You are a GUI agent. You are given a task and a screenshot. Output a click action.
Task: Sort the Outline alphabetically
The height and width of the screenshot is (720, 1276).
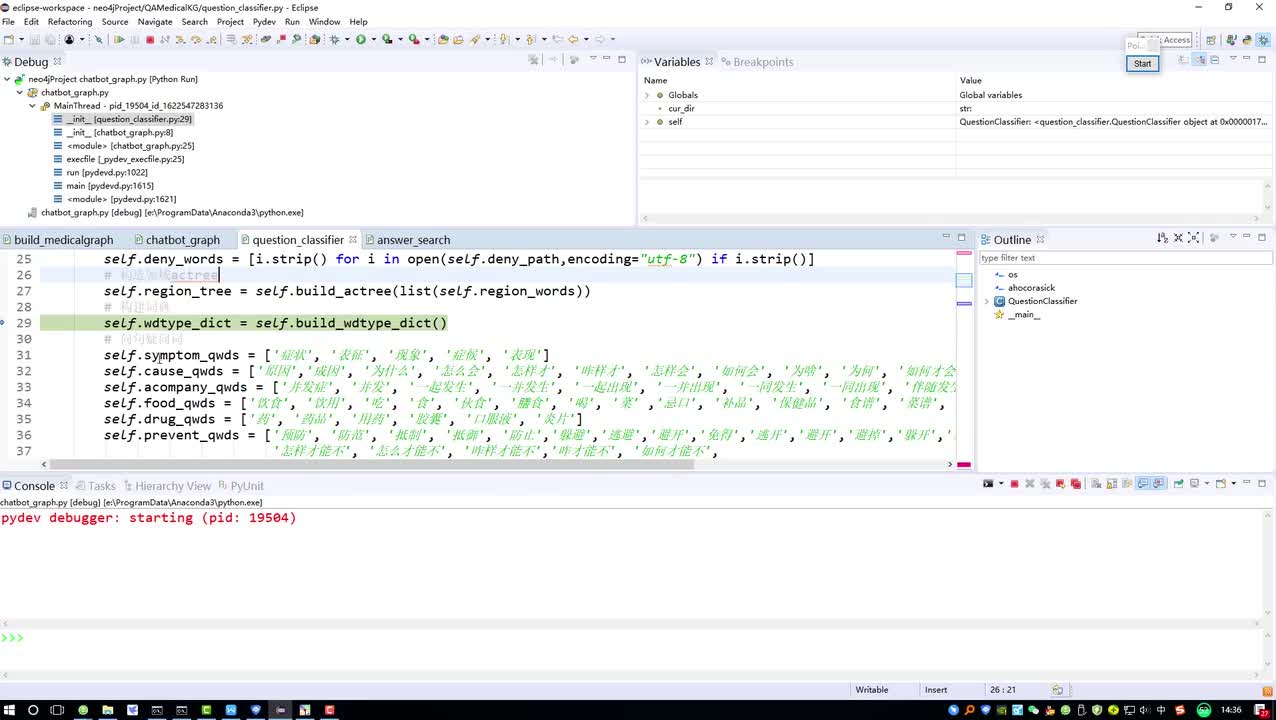click(1162, 238)
